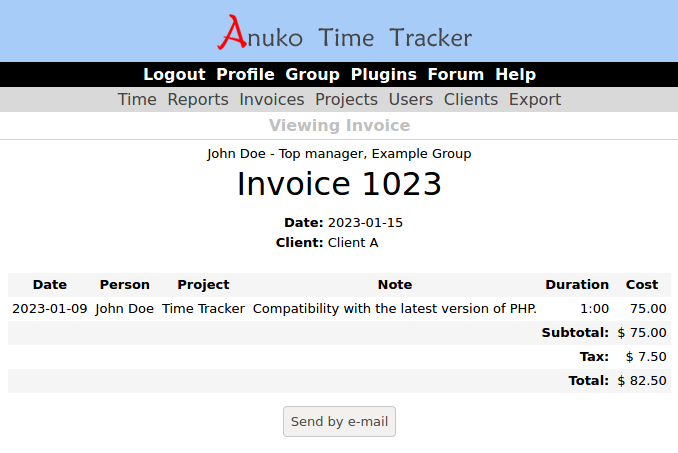Screen dimensions: 678x453
Task: Click the Date column header
Action: pyautogui.click(x=50, y=284)
